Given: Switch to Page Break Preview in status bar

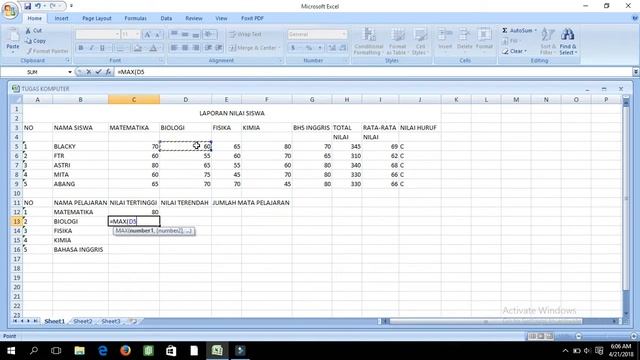Looking at the screenshot, I should point(549,336).
